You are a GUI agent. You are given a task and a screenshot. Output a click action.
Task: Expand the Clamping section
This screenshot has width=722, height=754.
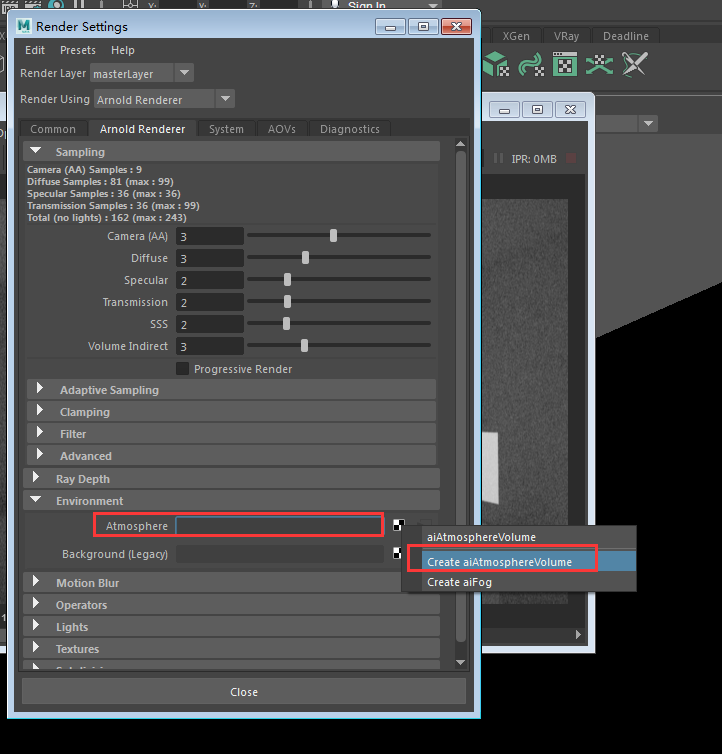(40, 410)
